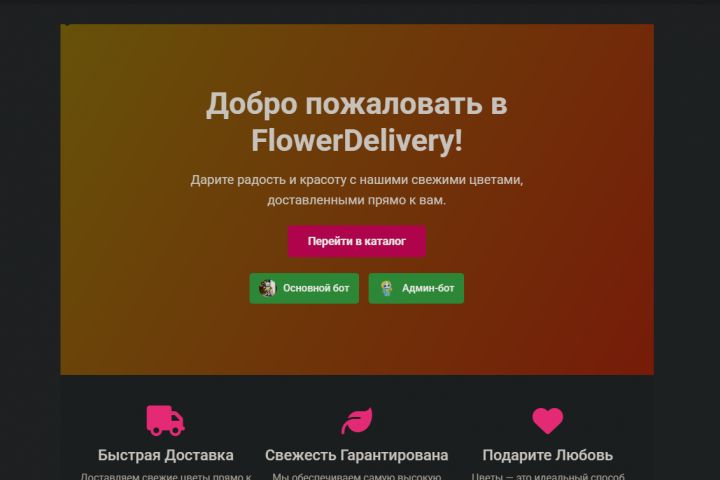Launch the Админ-бот link
The height and width of the screenshot is (480, 720).
[416, 288]
